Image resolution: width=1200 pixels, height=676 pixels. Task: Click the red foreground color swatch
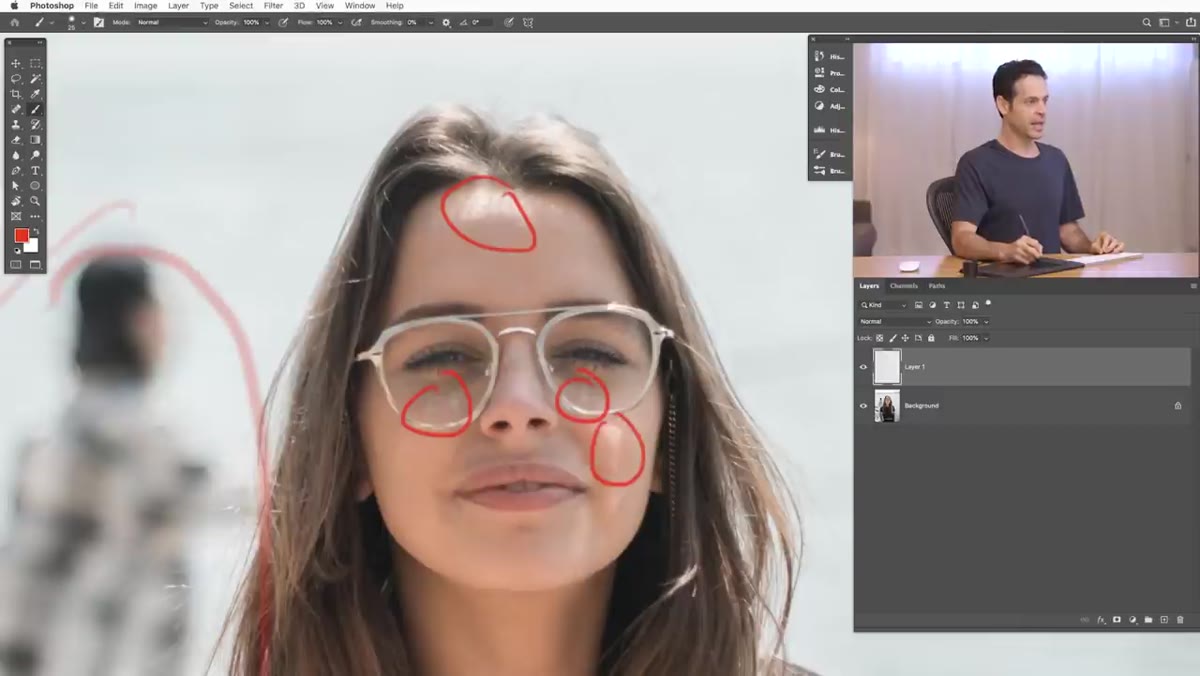point(21,235)
